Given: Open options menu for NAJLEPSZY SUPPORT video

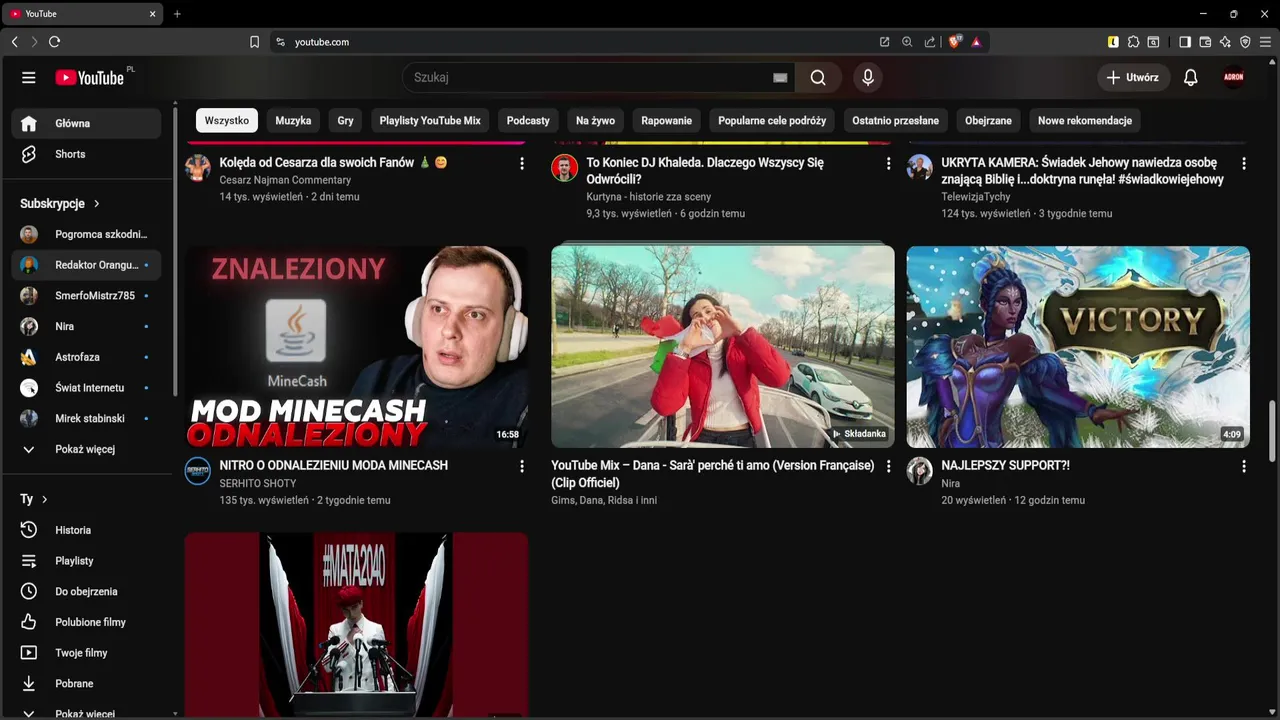Looking at the screenshot, I should [x=1244, y=466].
